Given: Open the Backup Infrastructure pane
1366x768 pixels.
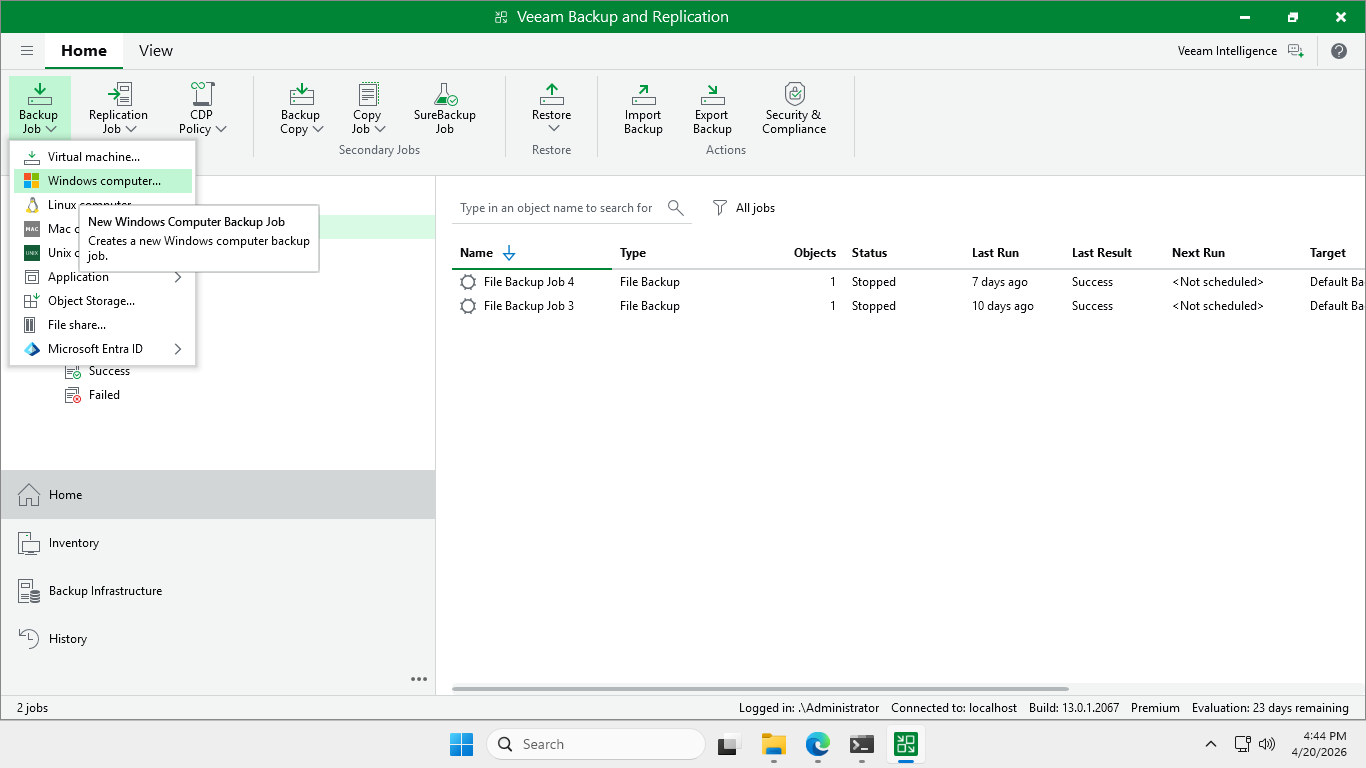Looking at the screenshot, I should pos(218,591).
